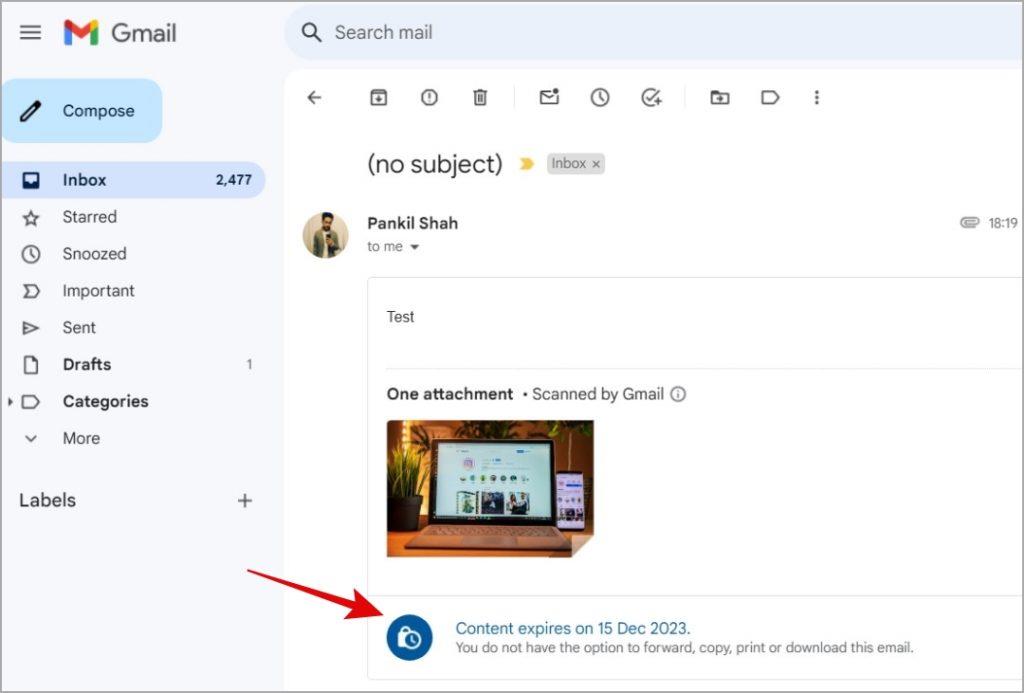The height and width of the screenshot is (693, 1024).
Task: Mark the email as unread
Action: pos(549,97)
